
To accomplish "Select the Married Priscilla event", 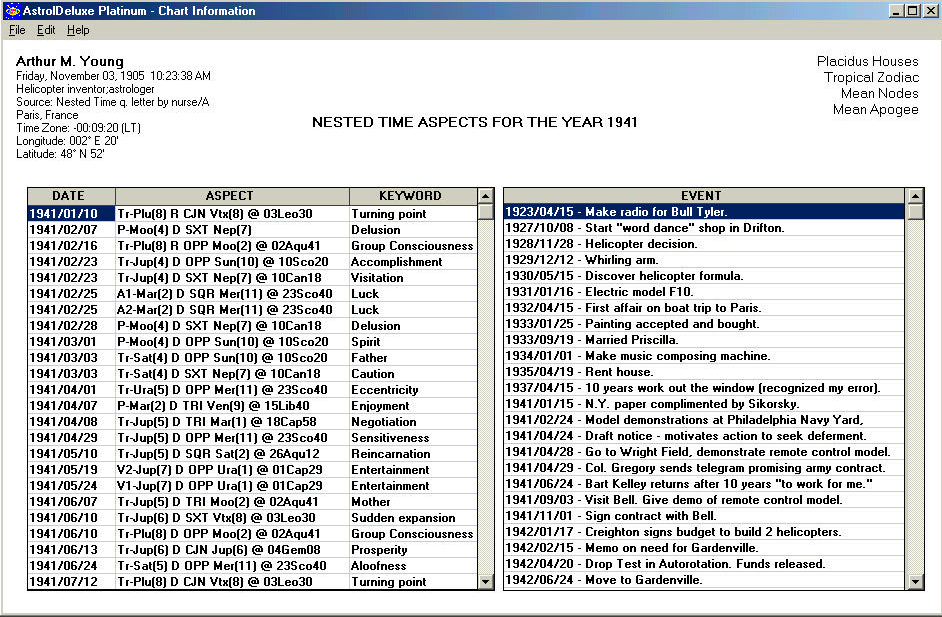I will point(703,340).
